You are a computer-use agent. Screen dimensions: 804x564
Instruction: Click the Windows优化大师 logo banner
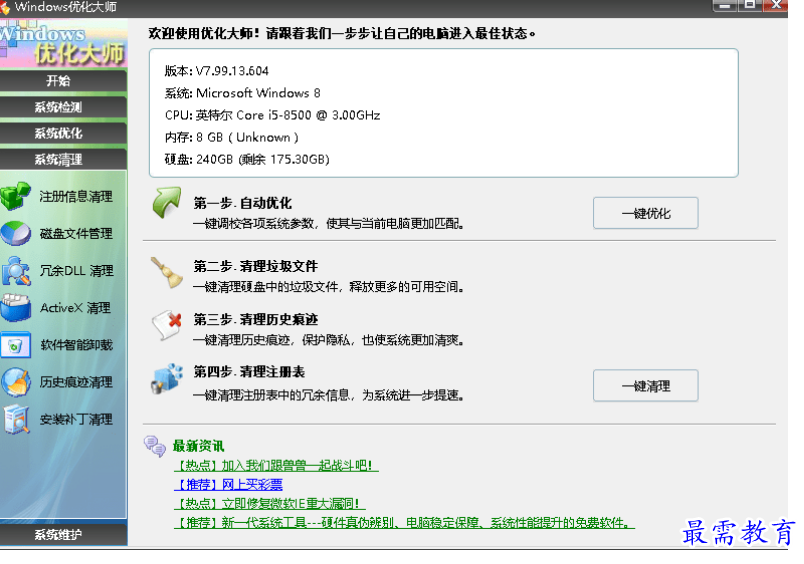(64, 43)
